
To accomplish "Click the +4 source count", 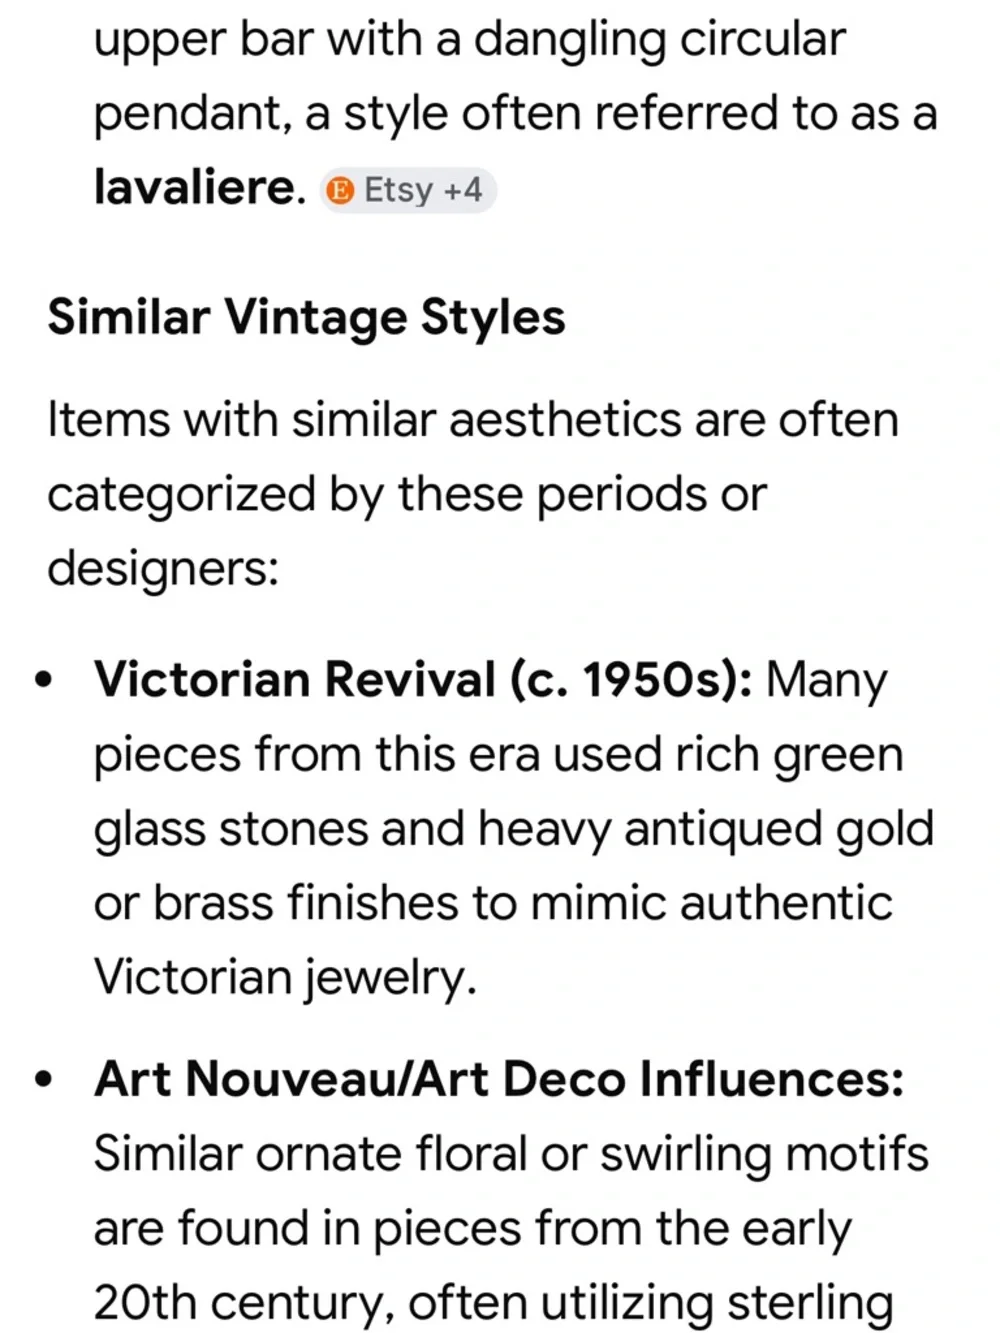I will (463, 190).
